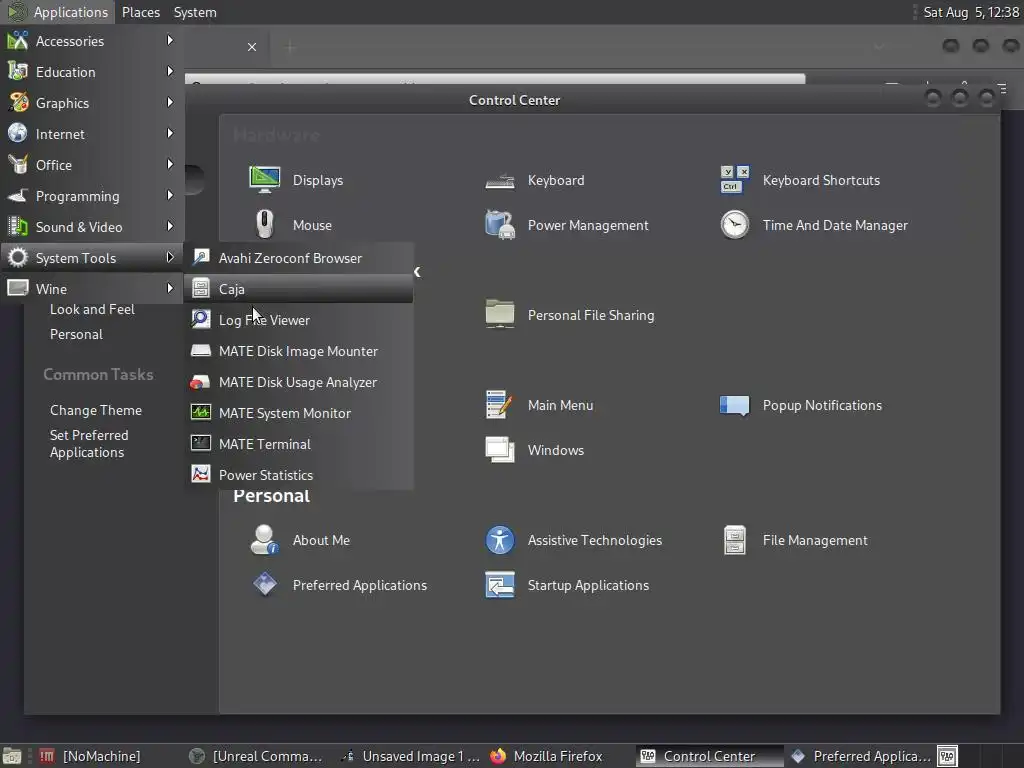Open Log File Viewer menu entry
Screen dimensions: 1024x768
[x=298, y=320]
